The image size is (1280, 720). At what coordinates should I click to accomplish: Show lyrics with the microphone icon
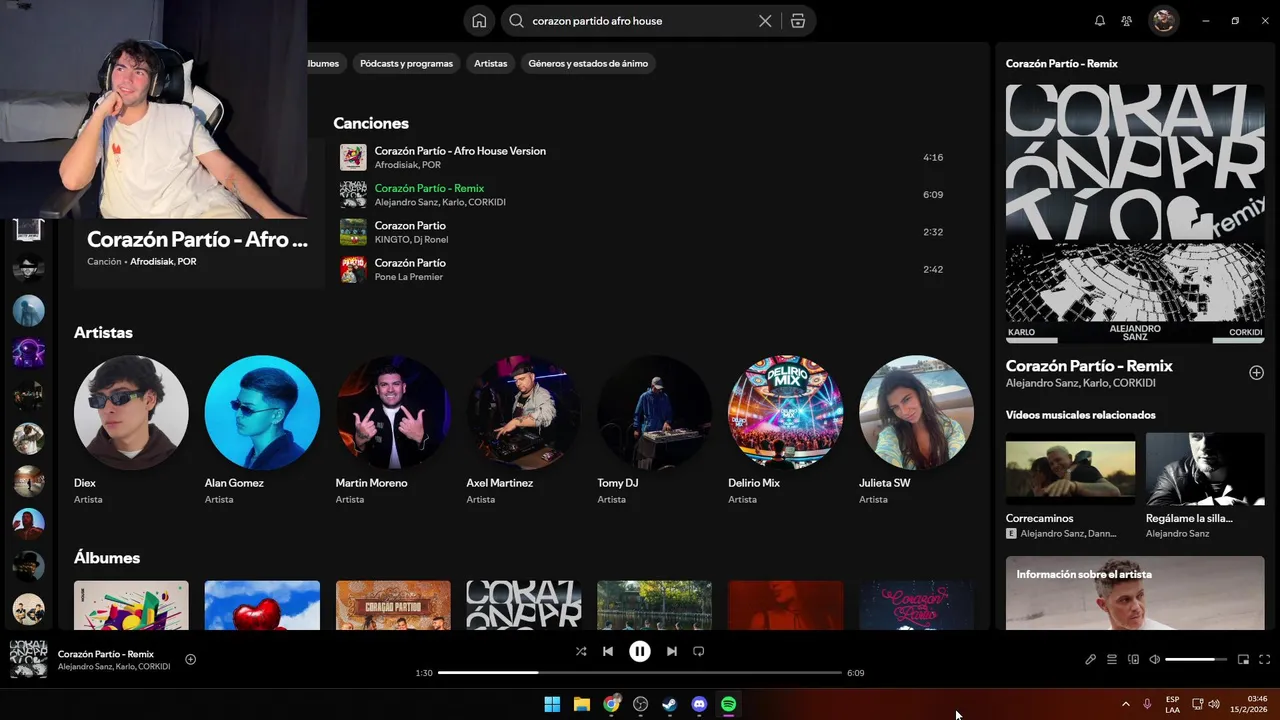[x=1091, y=659]
